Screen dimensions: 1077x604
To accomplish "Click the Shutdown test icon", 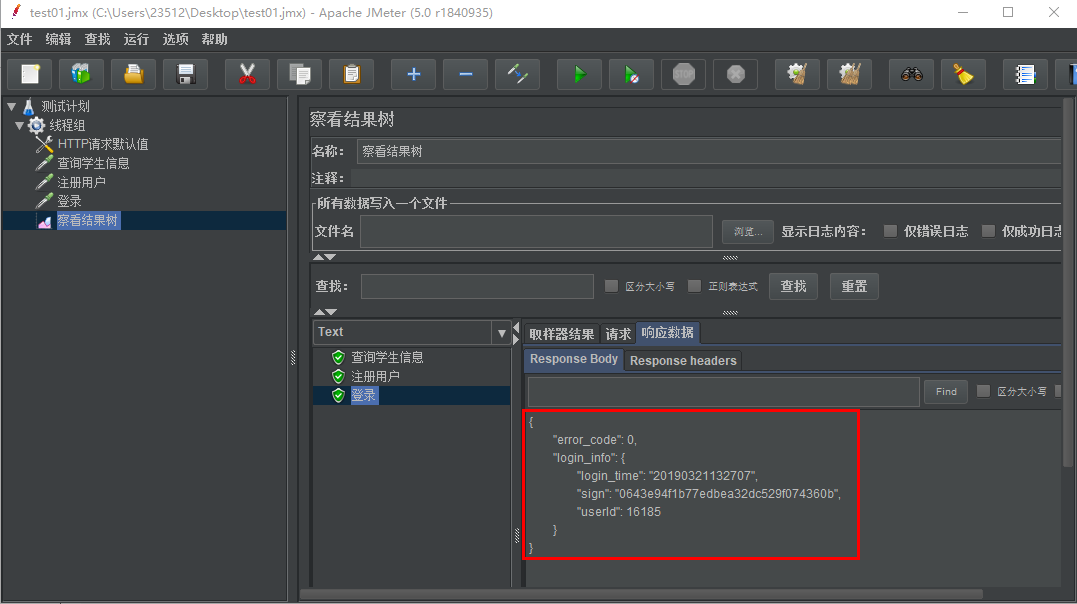I will (x=736, y=74).
